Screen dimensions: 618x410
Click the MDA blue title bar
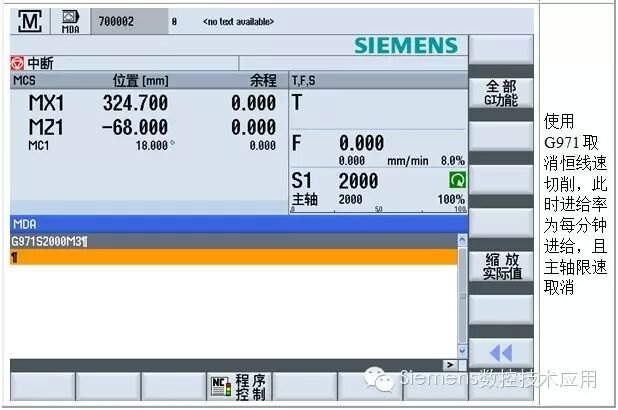point(239,224)
